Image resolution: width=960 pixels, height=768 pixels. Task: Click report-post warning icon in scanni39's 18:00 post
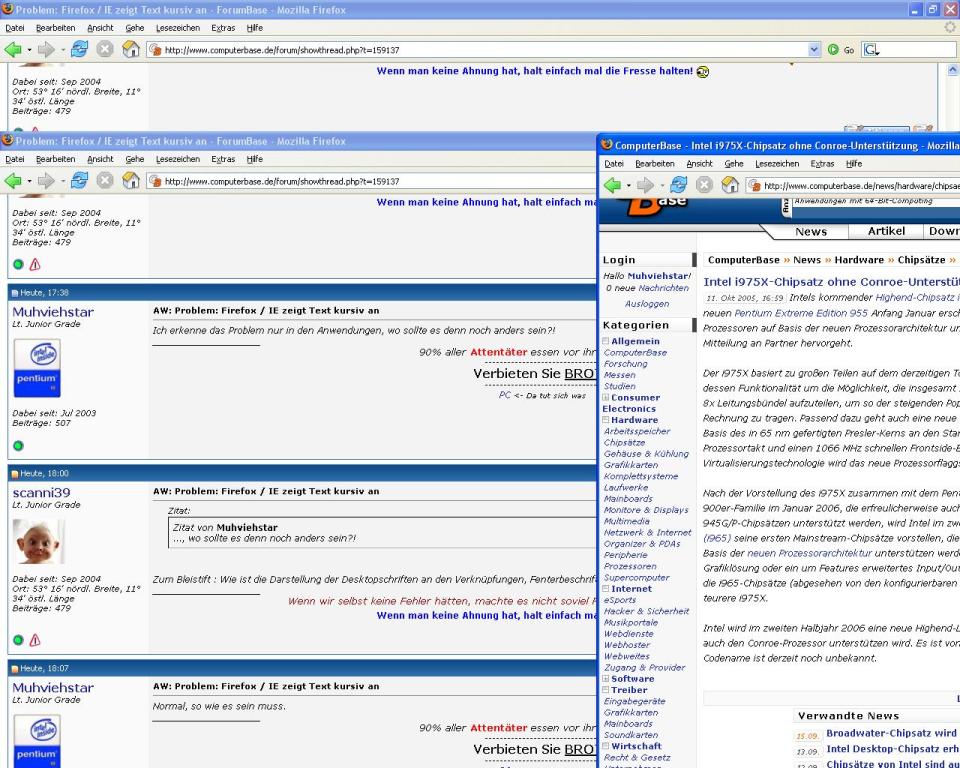35,640
